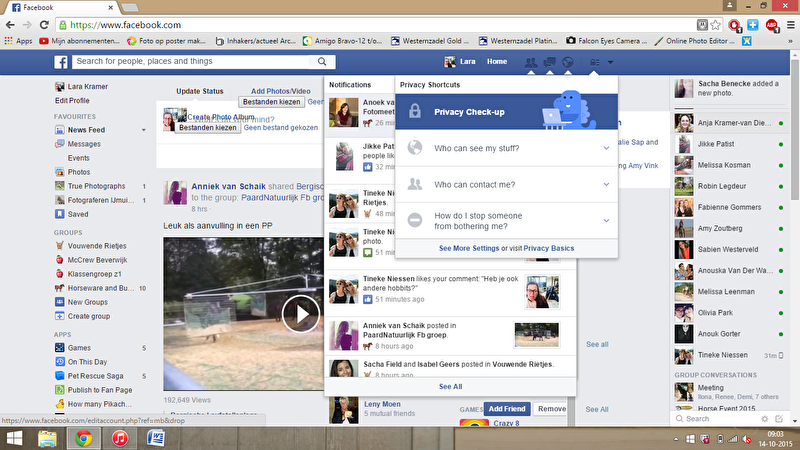
Task: Open the News Feed sort dropdown arrow
Action: 143,130
